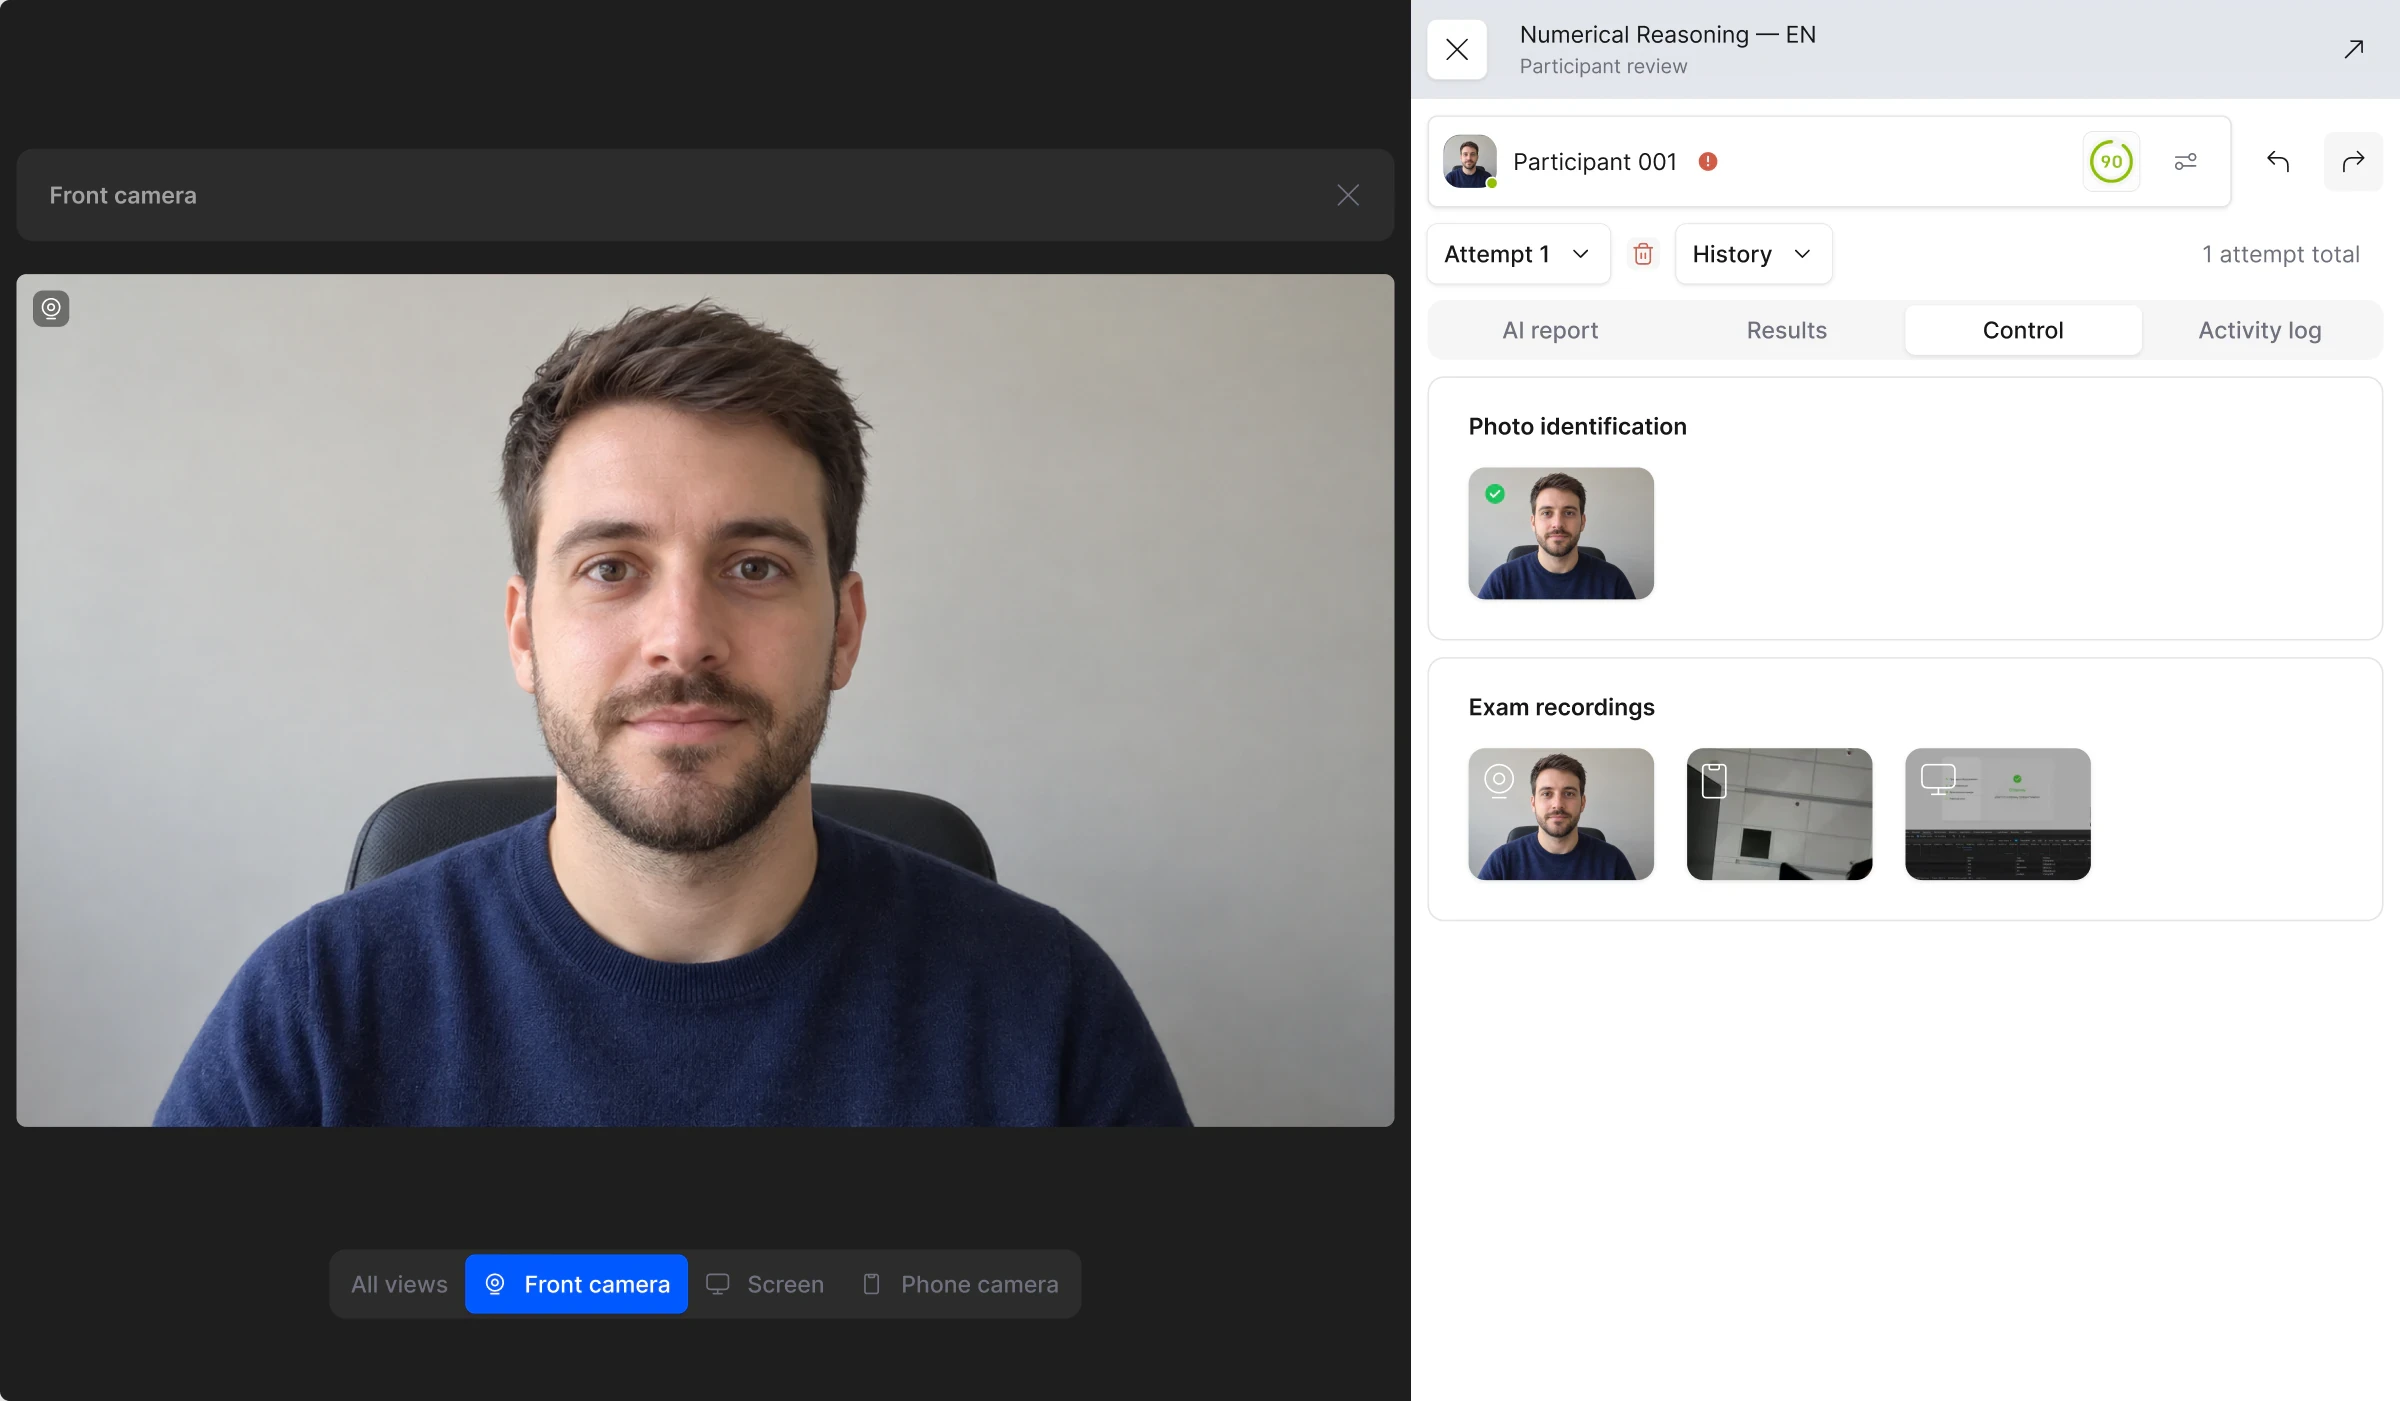Click the Photo identification heading
2400x1401 pixels.
click(x=1578, y=426)
